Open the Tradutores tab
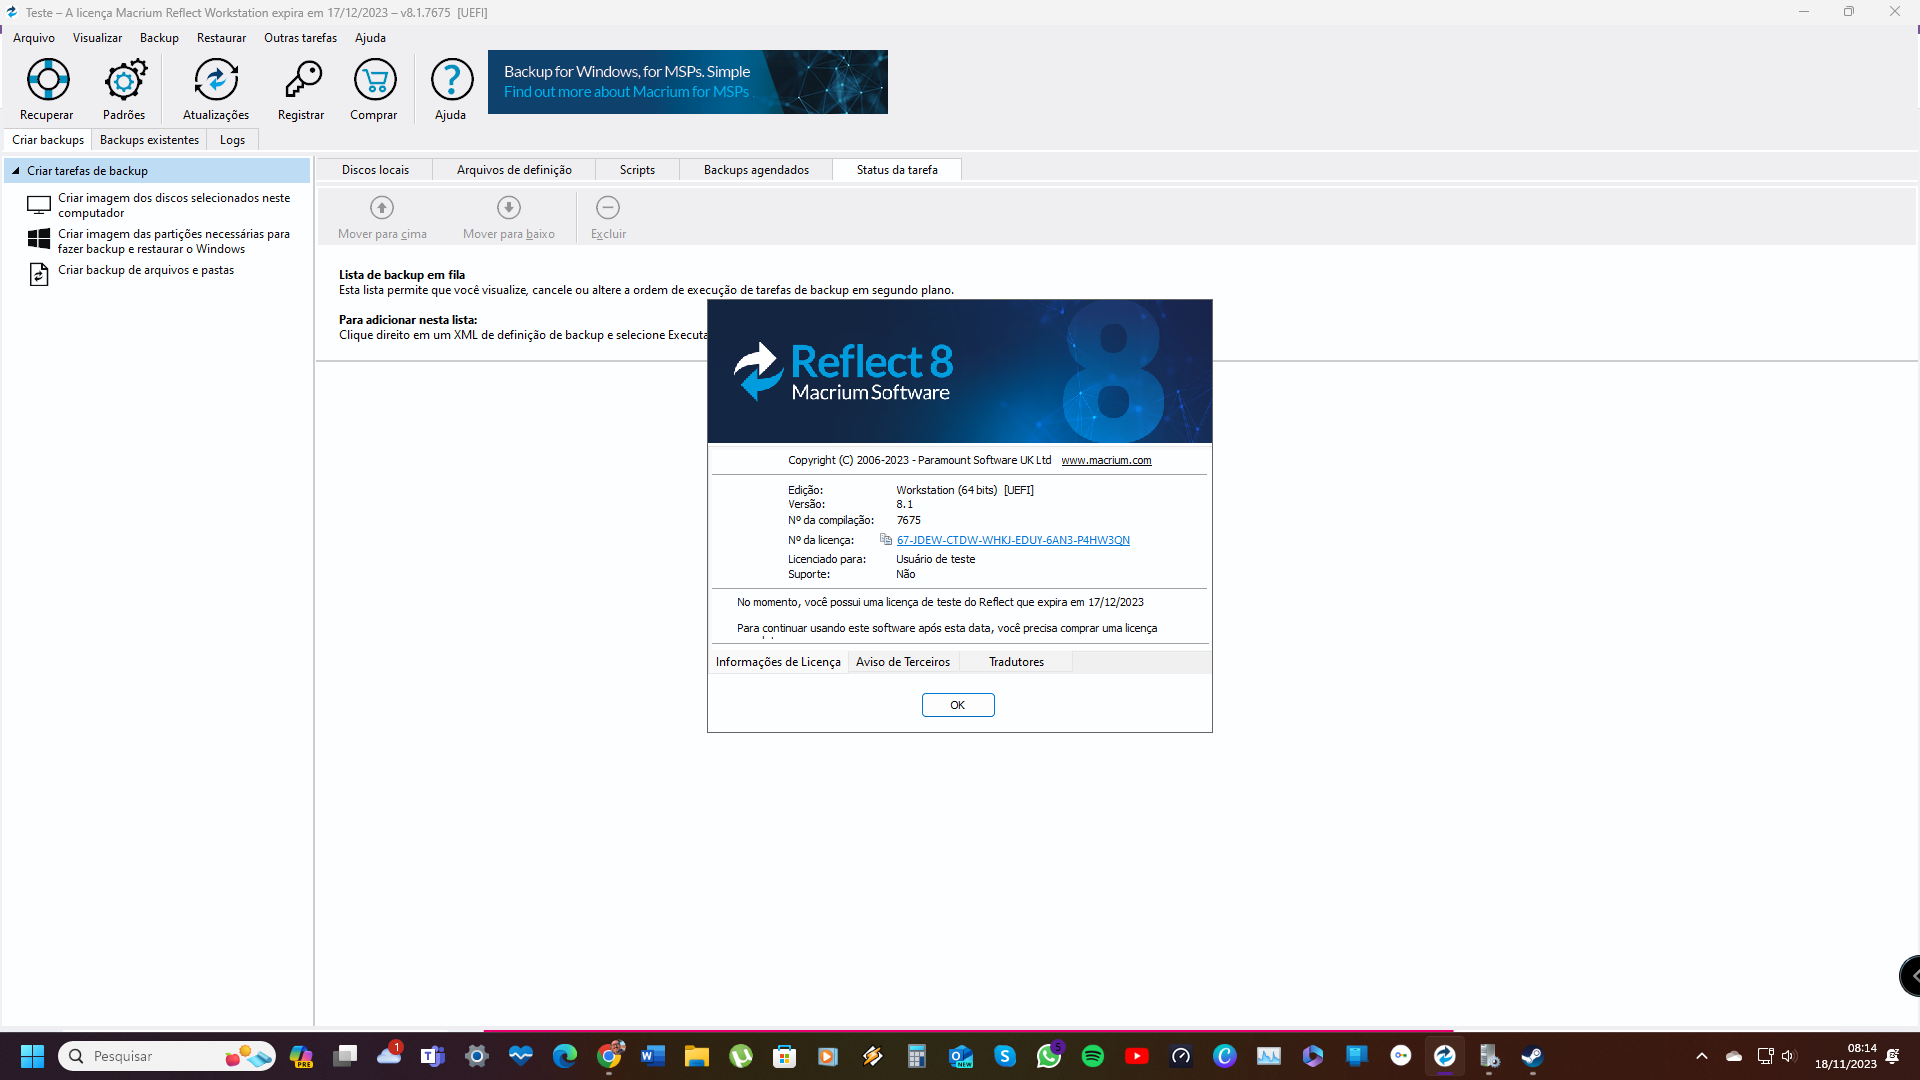 point(1016,662)
